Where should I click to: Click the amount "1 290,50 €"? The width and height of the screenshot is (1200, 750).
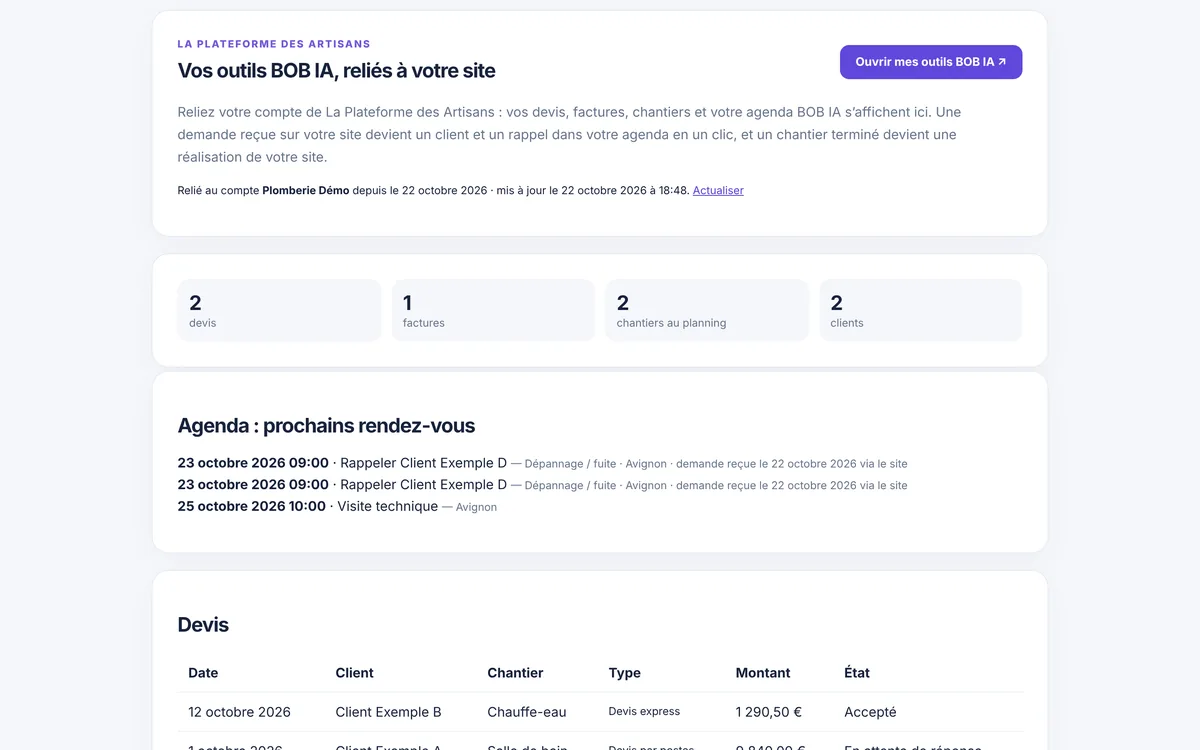click(x=769, y=712)
